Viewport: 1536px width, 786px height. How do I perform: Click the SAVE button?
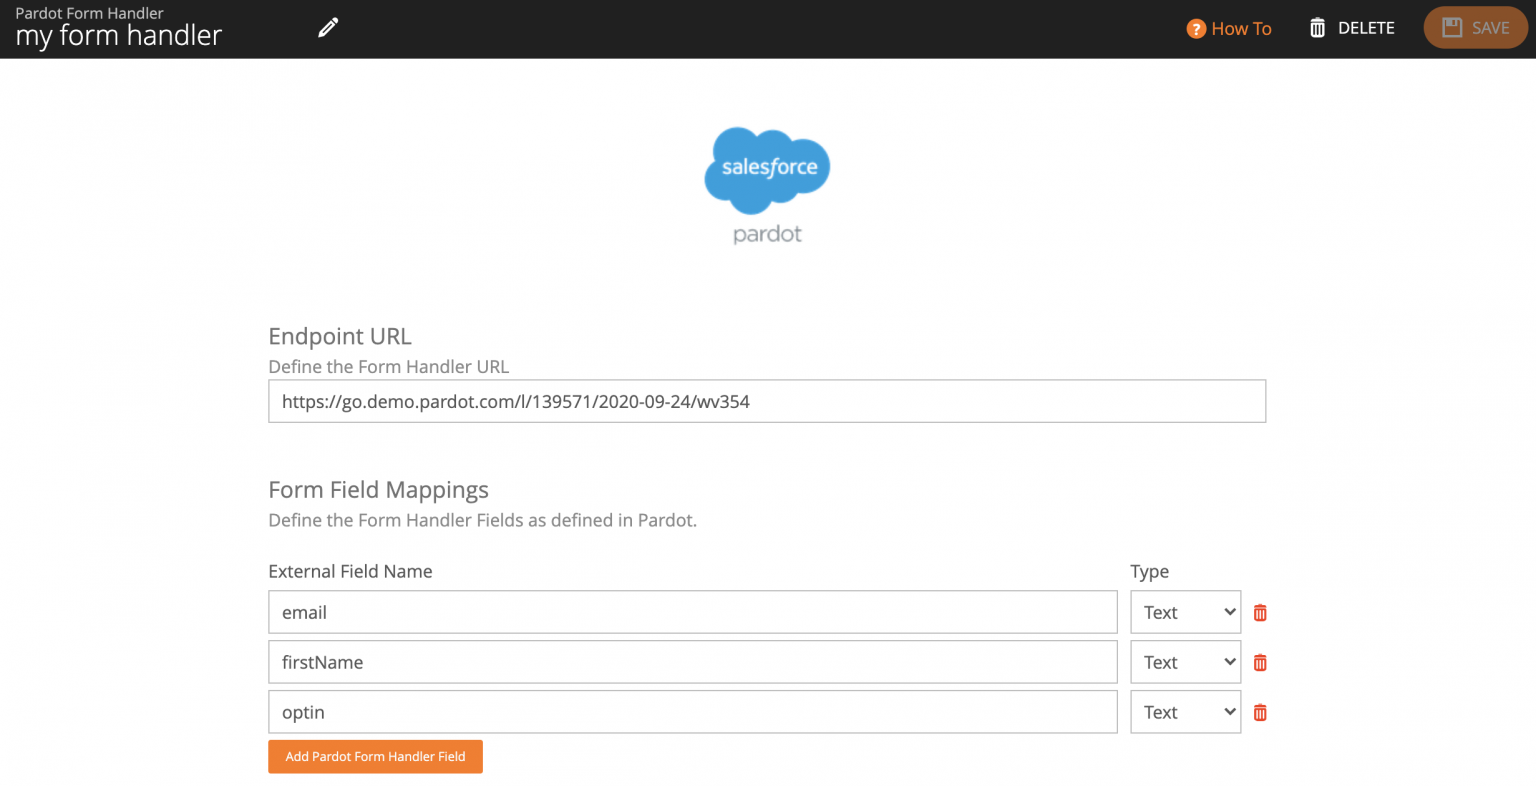tap(1476, 27)
